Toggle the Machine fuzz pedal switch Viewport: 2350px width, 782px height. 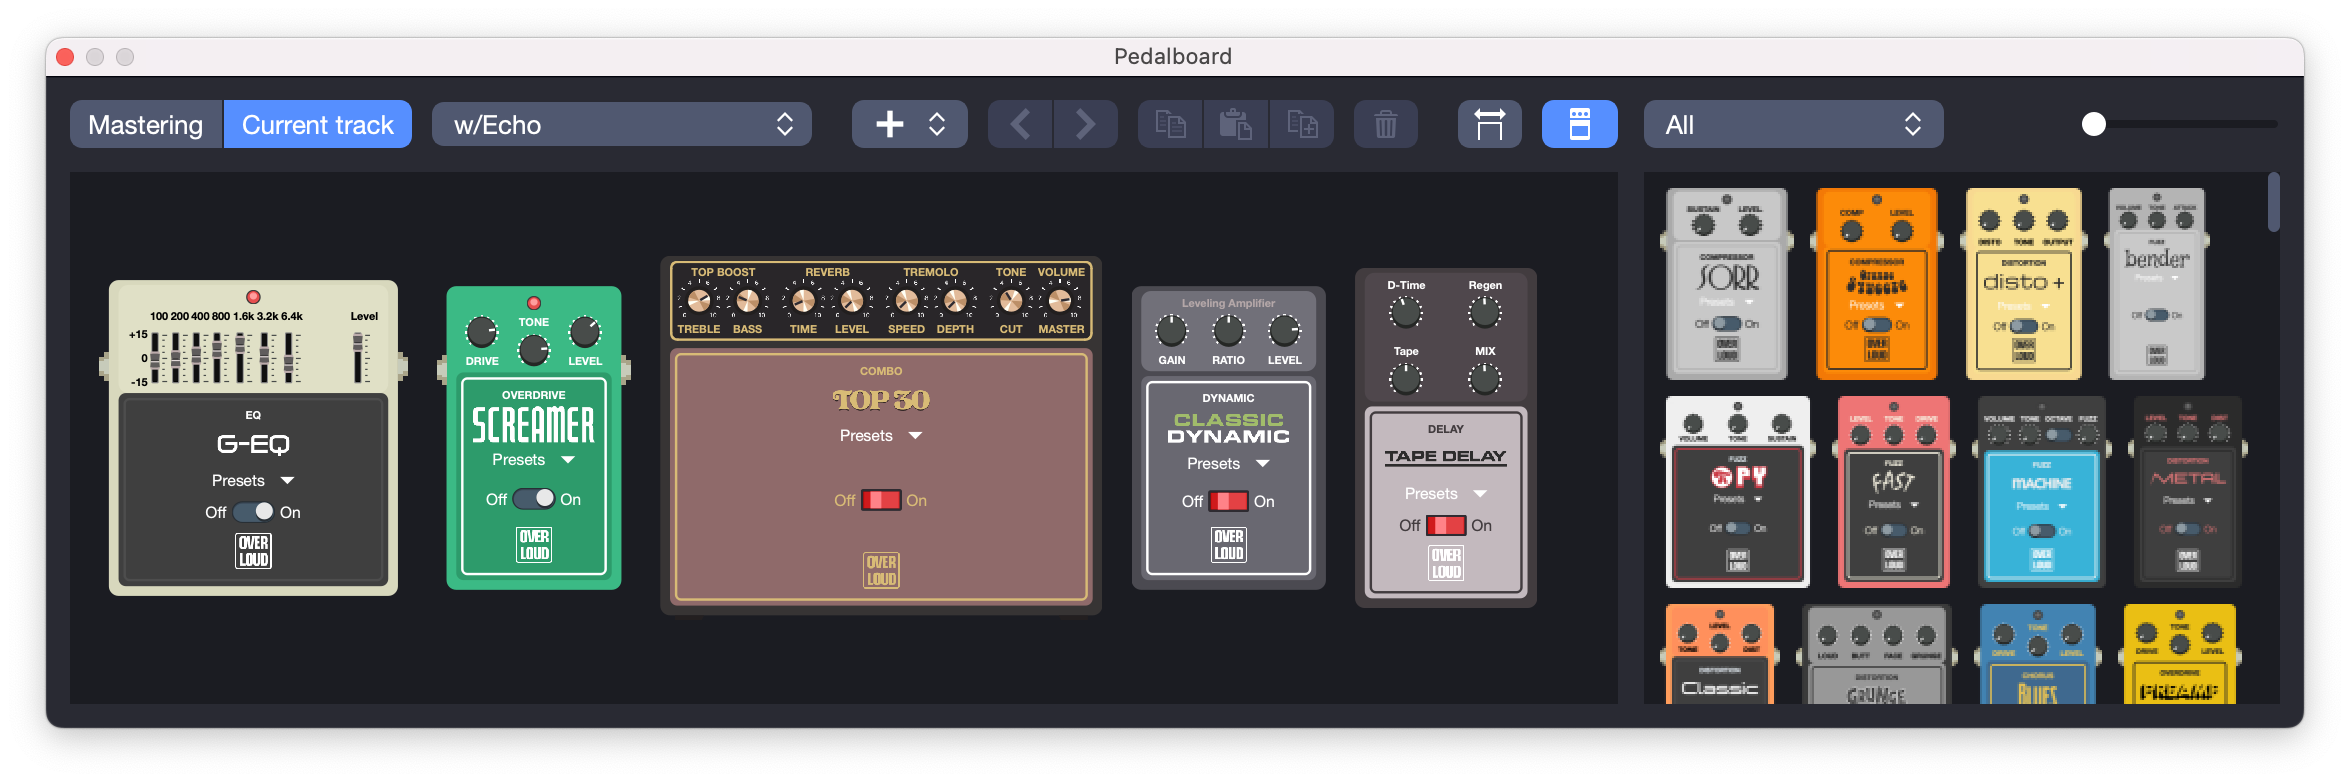pos(2042,531)
